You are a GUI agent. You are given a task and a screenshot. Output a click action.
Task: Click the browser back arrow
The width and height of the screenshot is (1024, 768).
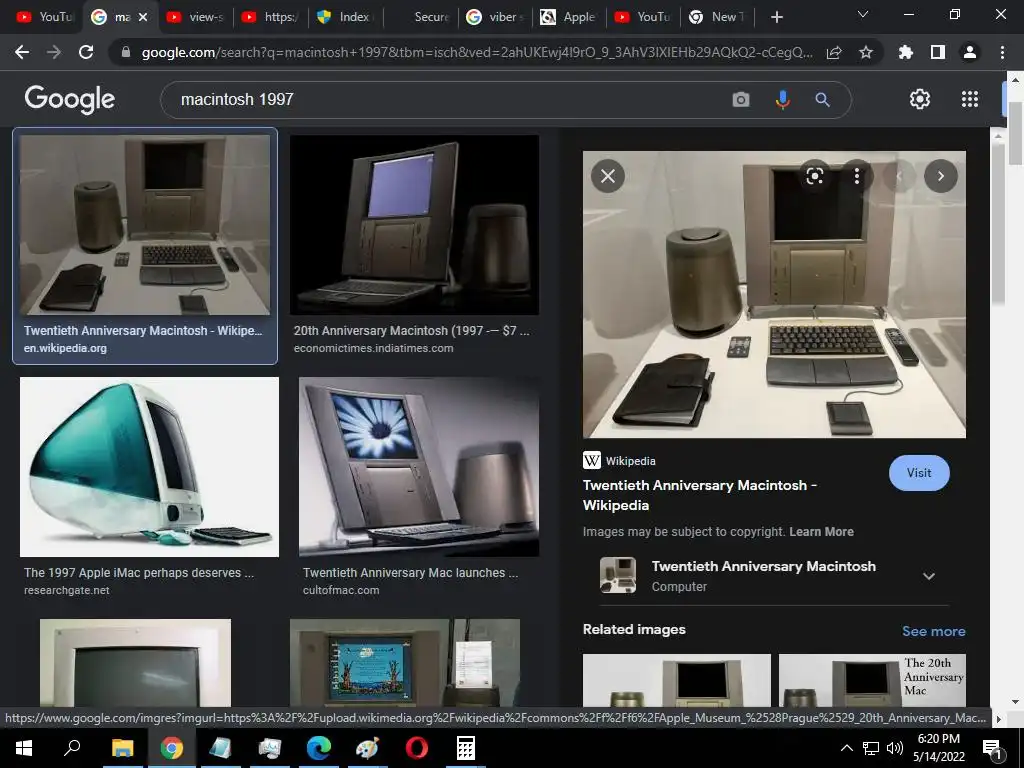point(22,52)
